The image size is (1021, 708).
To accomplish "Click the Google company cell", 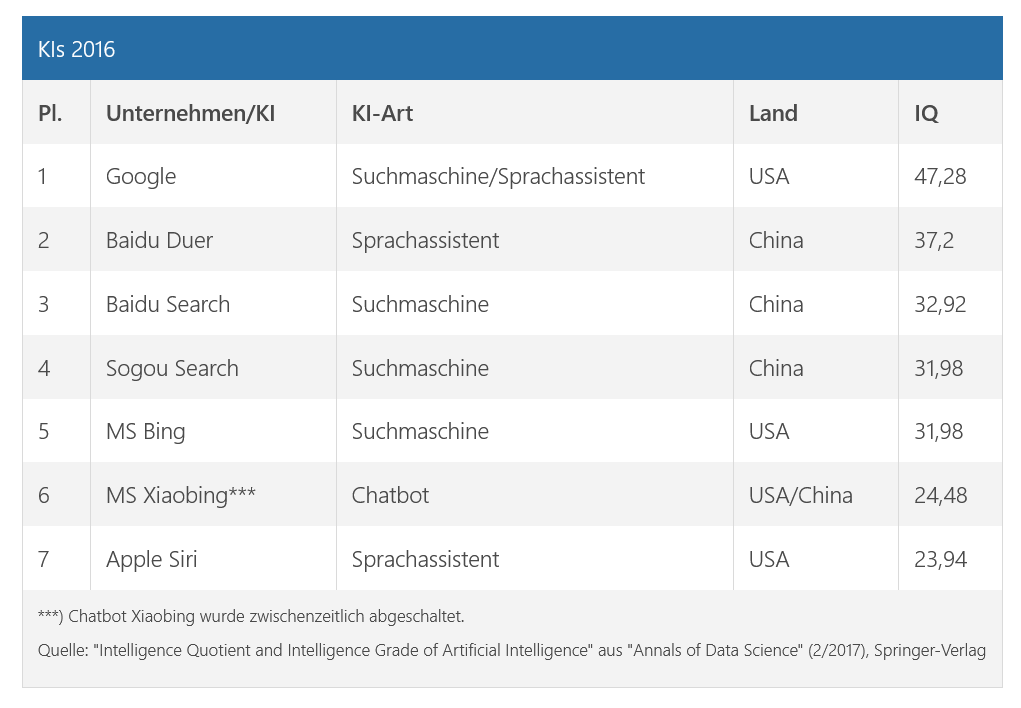I will pyautogui.click(x=141, y=177).
